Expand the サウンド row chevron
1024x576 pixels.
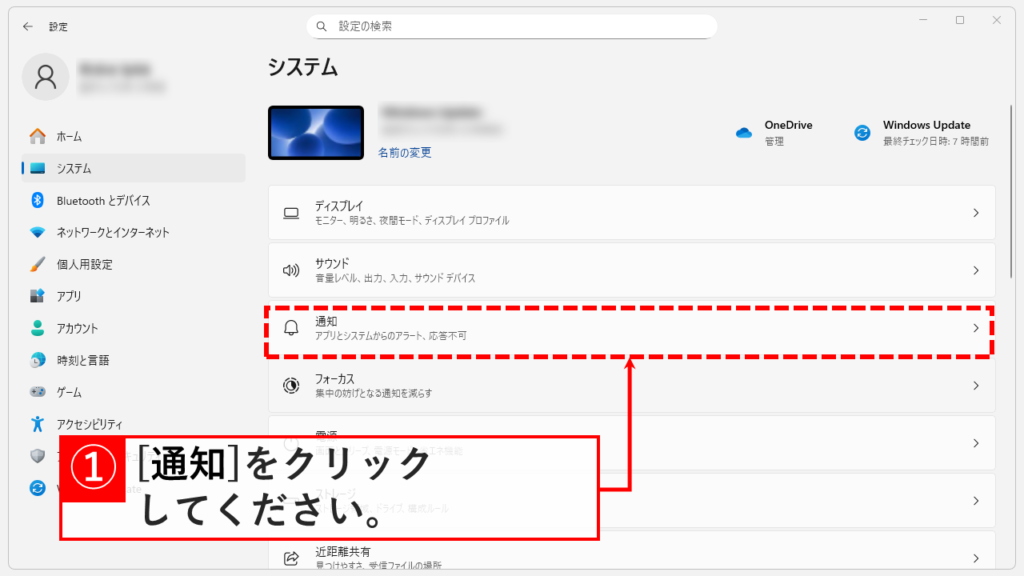tap(977, 270)
